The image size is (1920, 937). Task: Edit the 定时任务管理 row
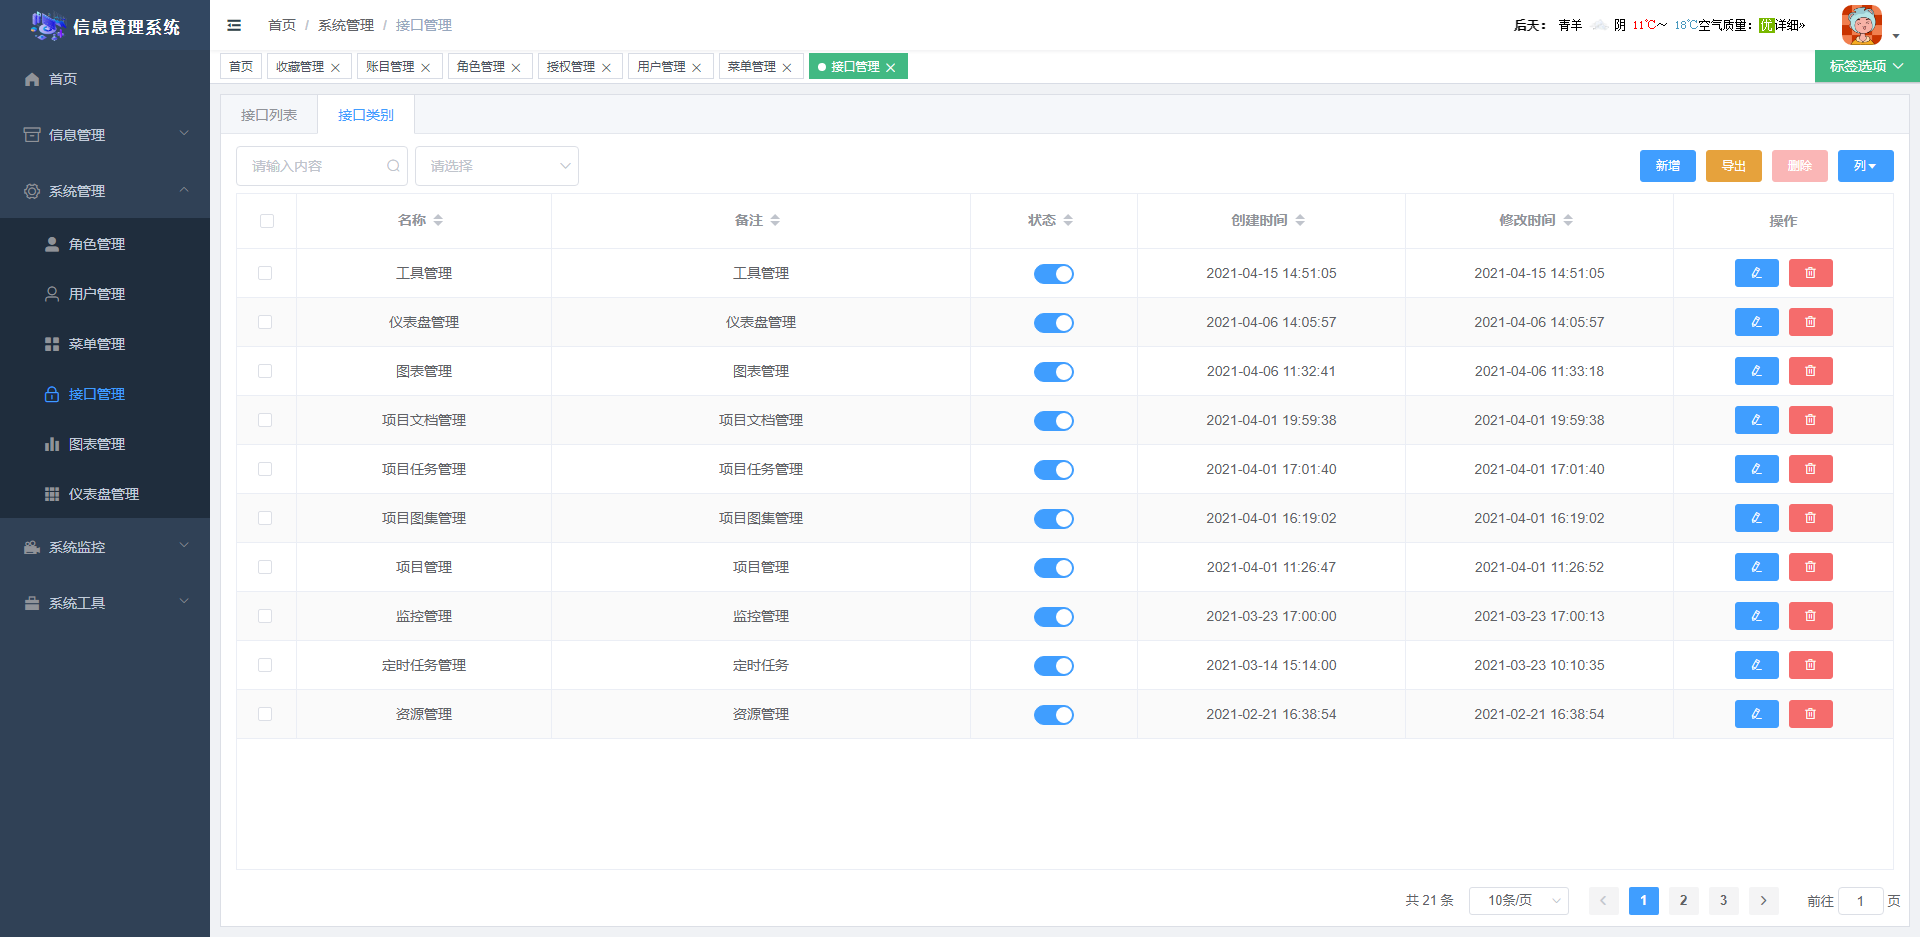coord(1756,665)
